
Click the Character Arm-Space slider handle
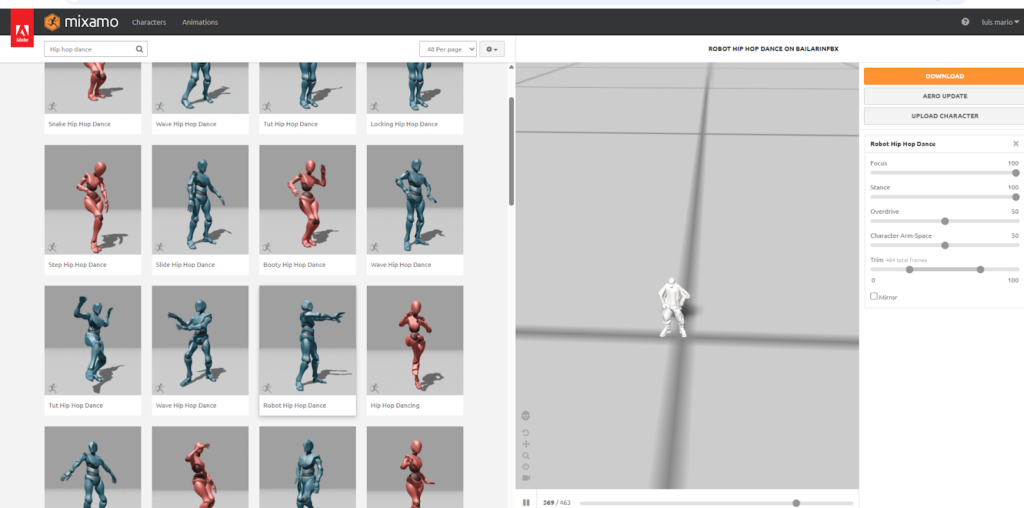tap(945, 246)
